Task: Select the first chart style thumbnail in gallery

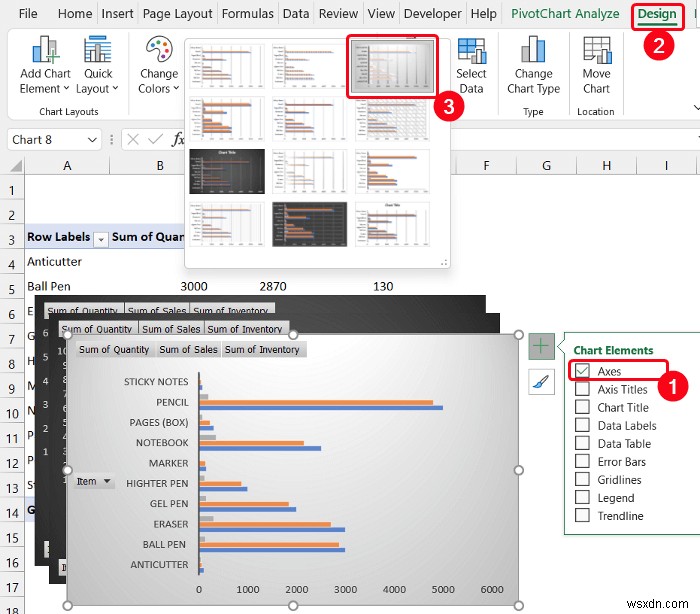Action: 227,66
